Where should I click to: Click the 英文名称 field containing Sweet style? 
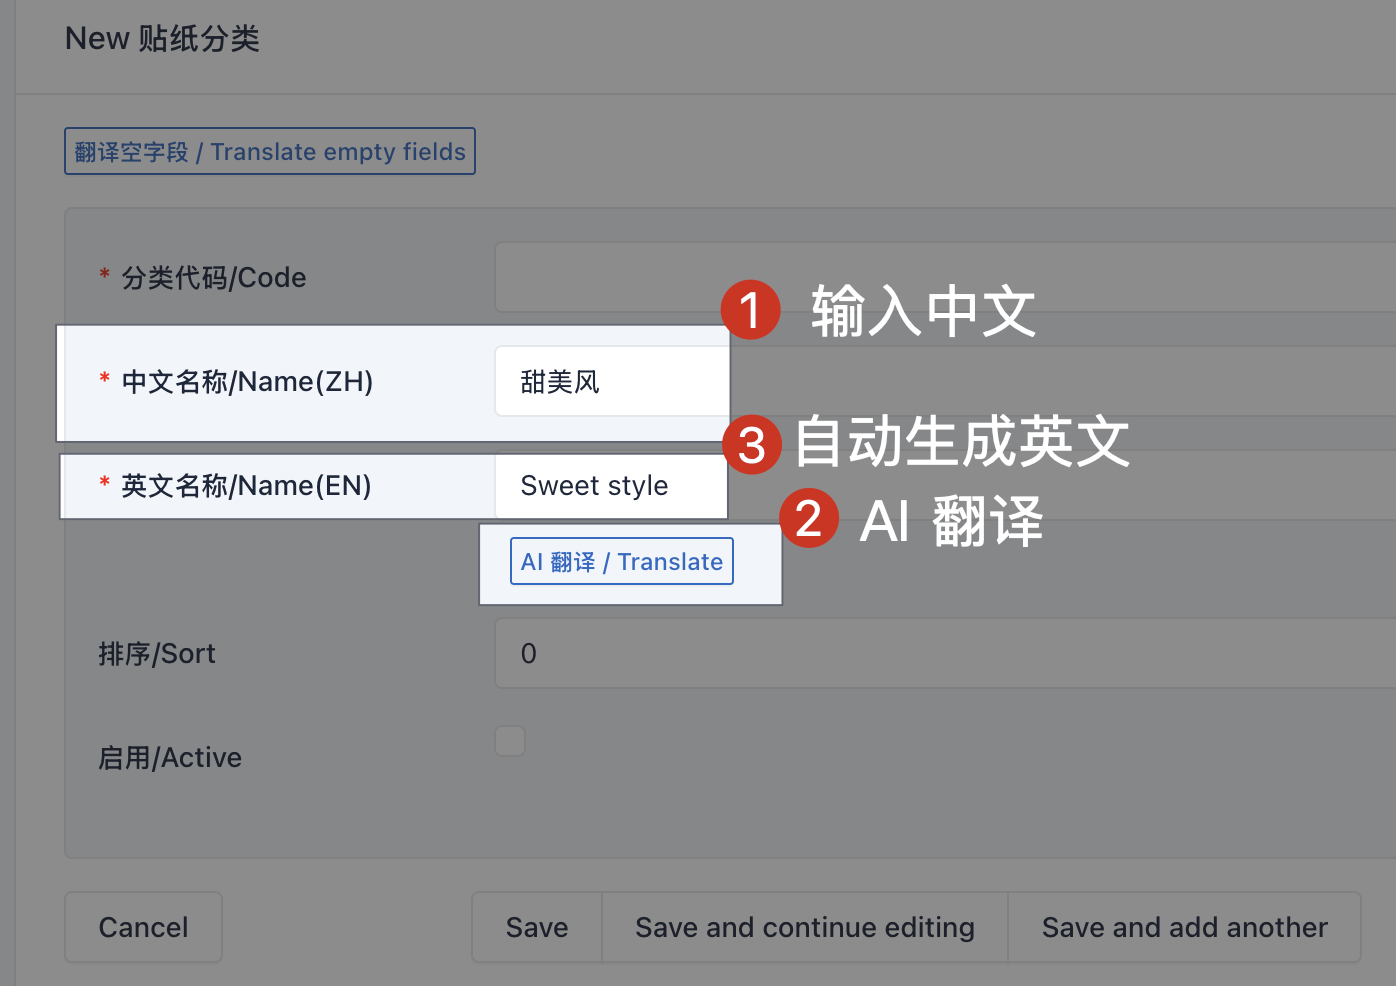(x=612, y=486)
